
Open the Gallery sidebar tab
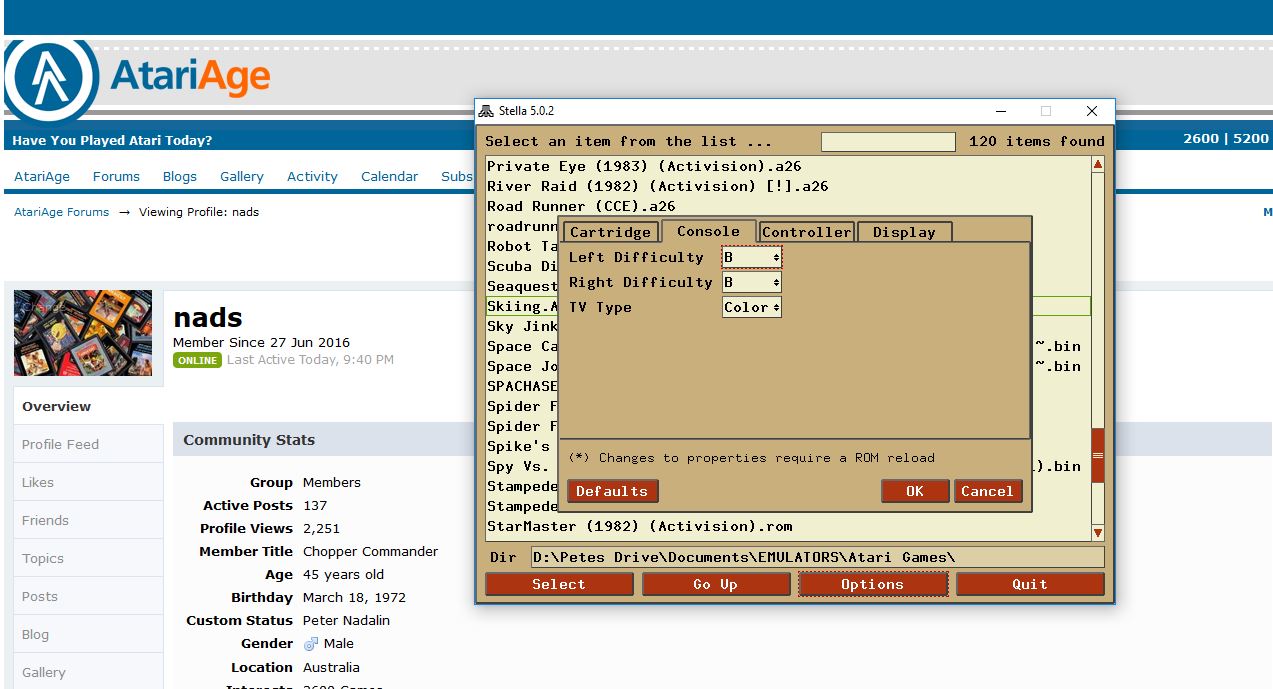pyautogui.click(x=88, y=672)
